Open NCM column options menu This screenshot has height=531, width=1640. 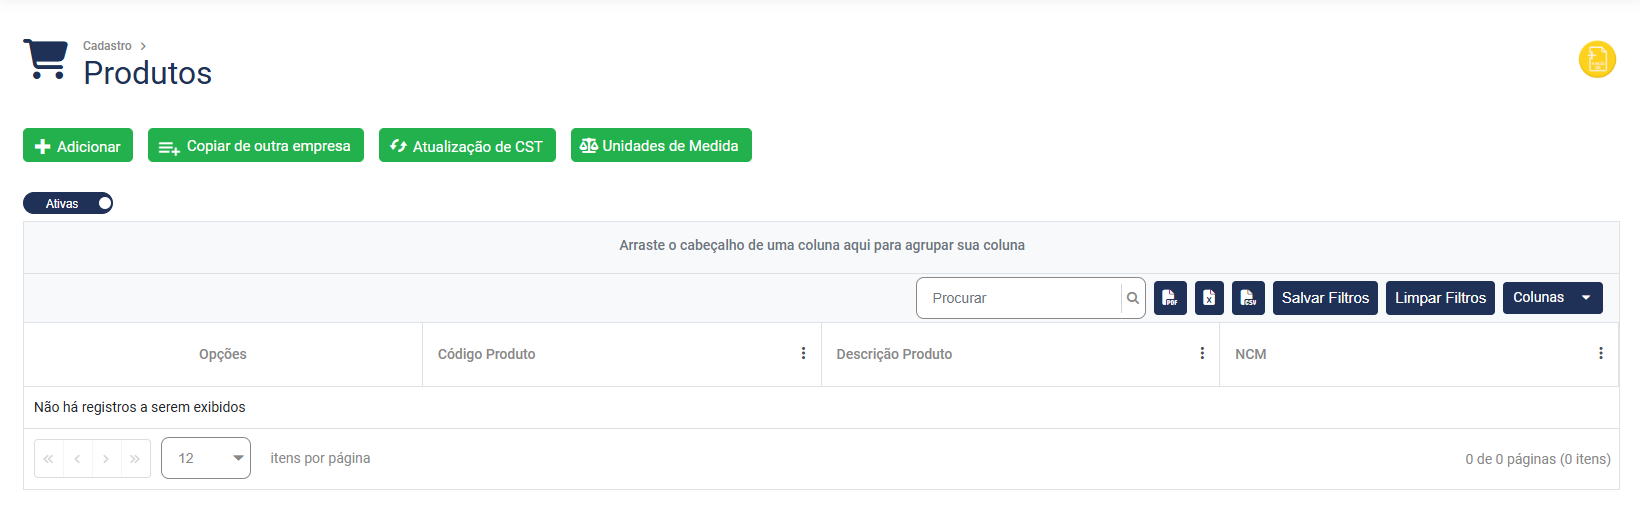click(x=1600, y=354)
